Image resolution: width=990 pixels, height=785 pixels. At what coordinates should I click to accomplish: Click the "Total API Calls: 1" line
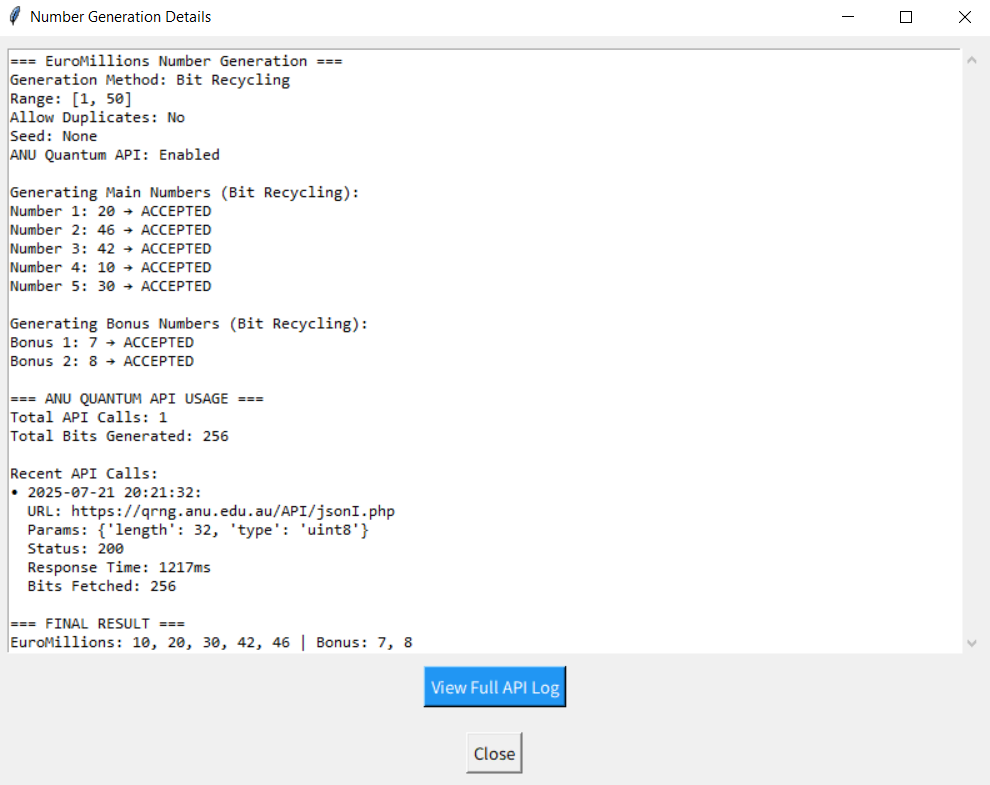[88, 417]
